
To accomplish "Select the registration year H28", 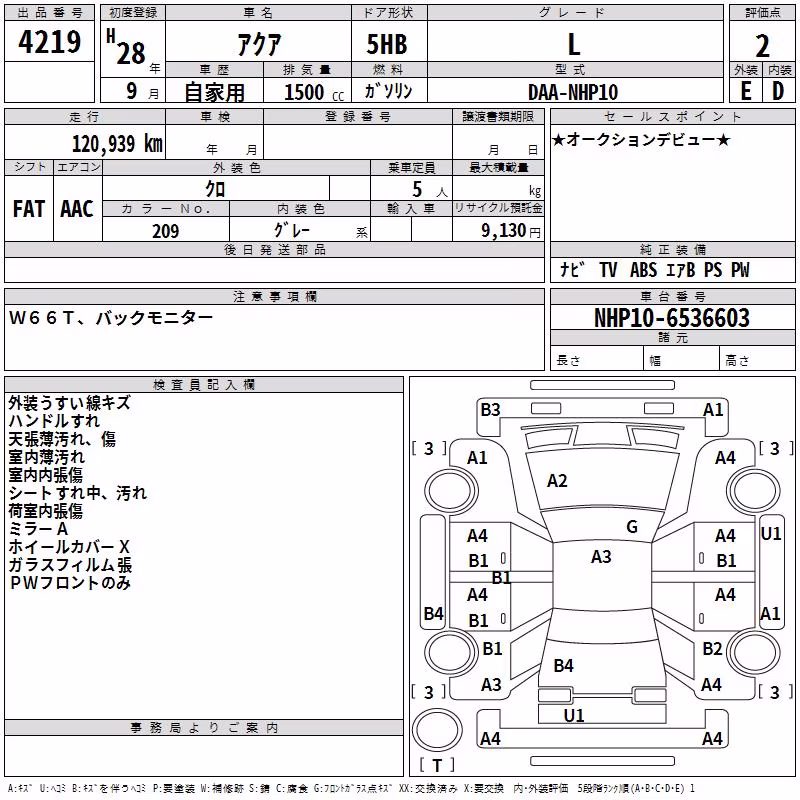I will 126,48.
